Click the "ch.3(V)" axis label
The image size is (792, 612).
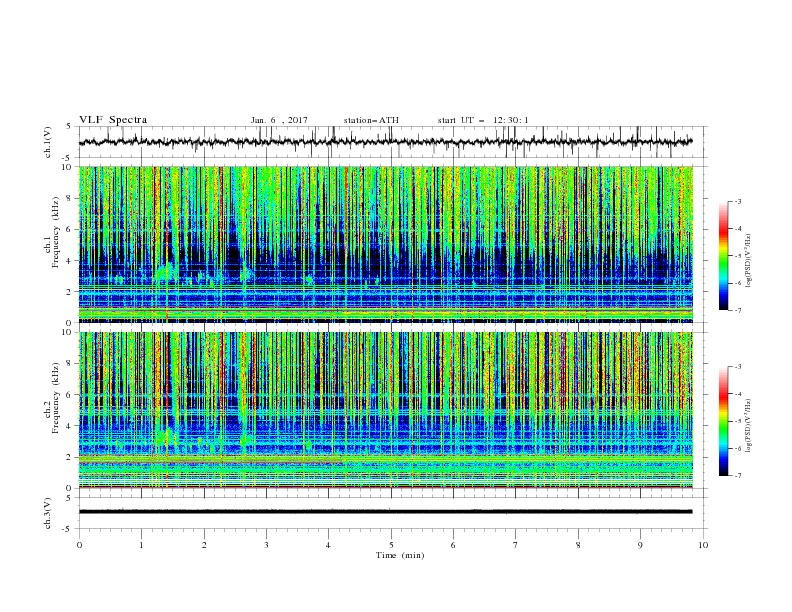tap(48, 513)
